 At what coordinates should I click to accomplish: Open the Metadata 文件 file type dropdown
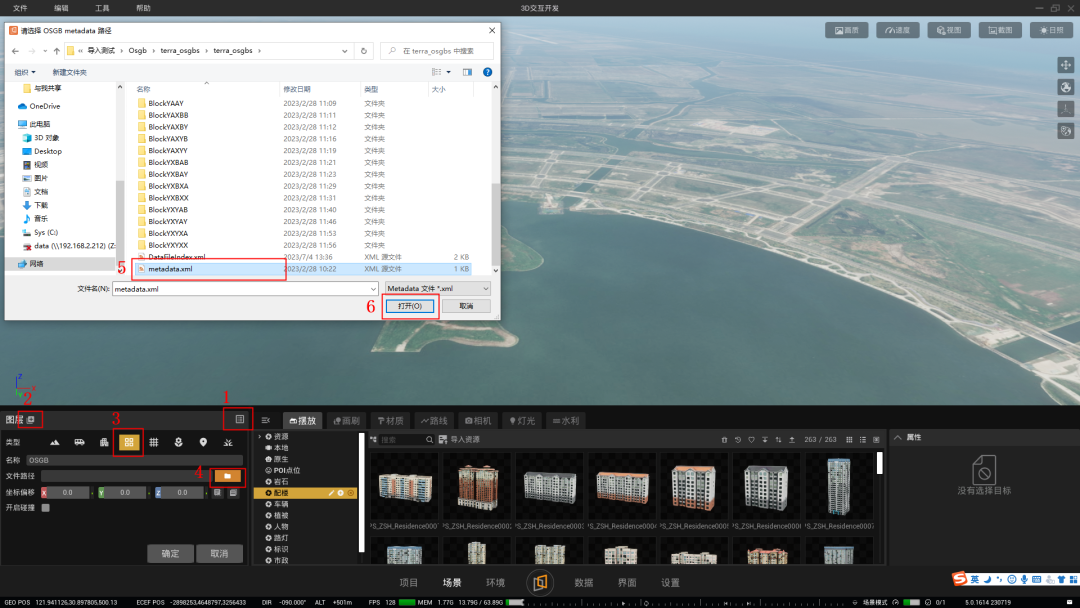(439, 289)
